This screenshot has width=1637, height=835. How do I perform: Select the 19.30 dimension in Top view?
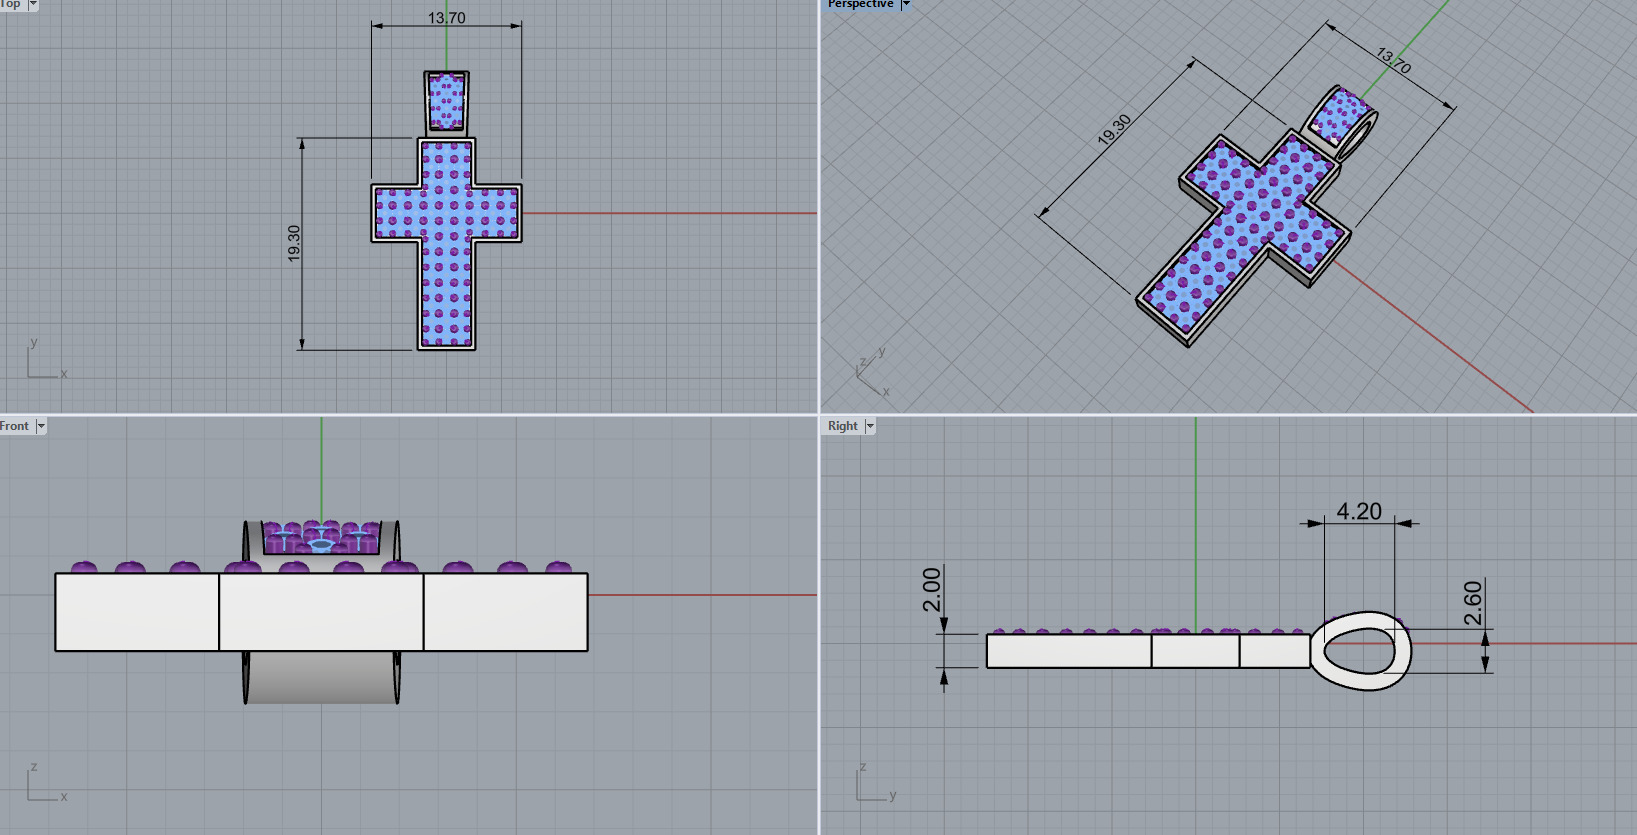point(294,243)
